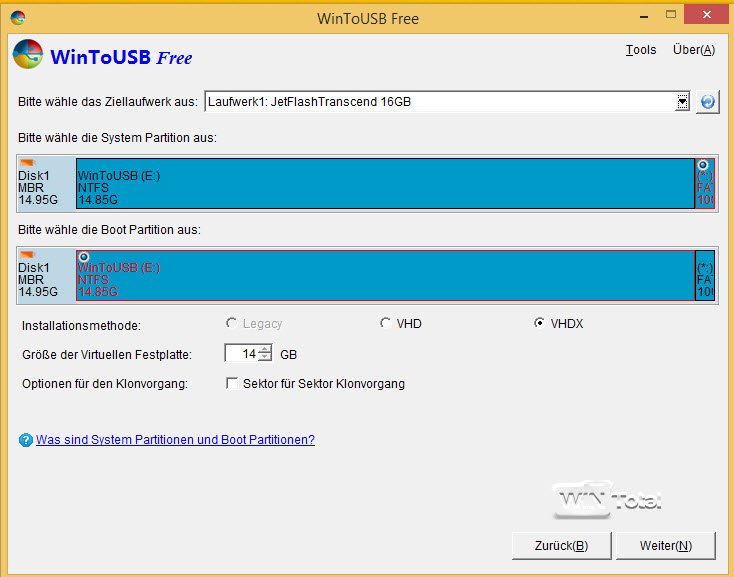
Task: Click 'Bitte wähle die System Partition aus:' text
Action: tap(117, 138)
